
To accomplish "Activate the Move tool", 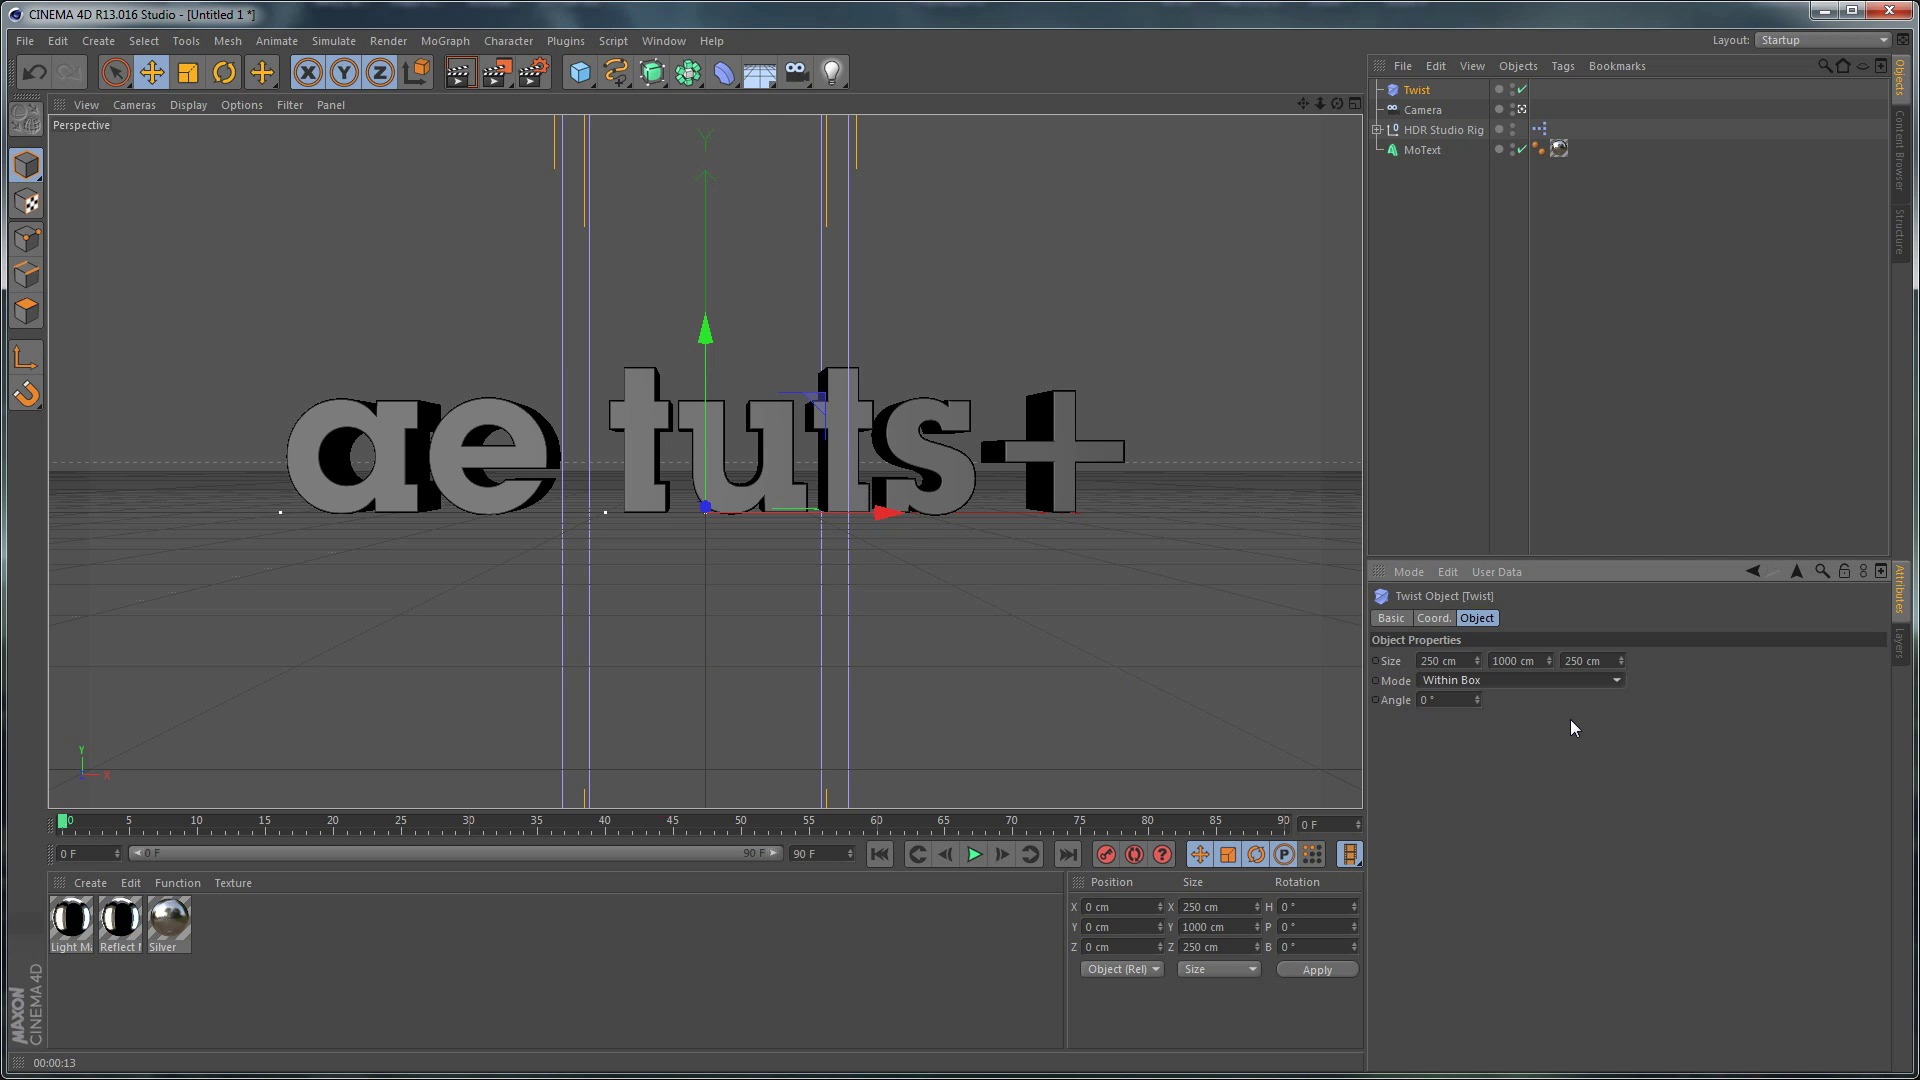I will [152, 72].
